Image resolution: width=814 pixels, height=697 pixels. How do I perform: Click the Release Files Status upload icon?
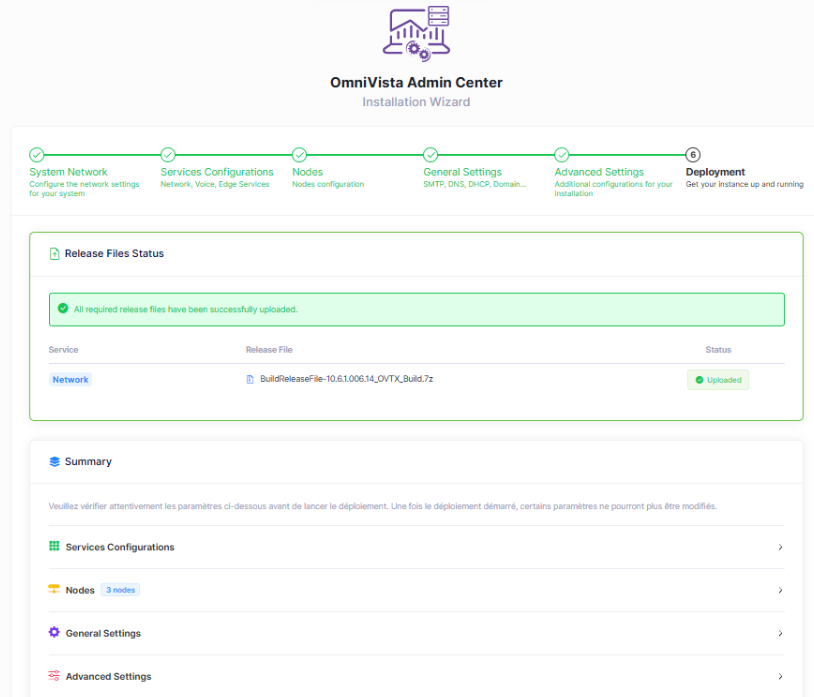pyautogui.click(x=54, y=254)
